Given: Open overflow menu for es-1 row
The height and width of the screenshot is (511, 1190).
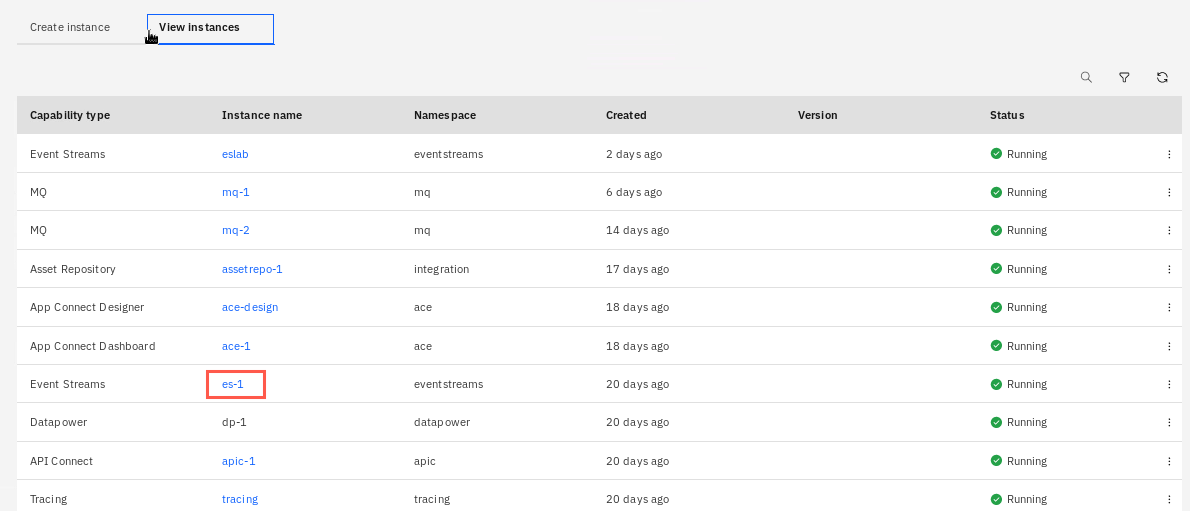Looking at the screenshot, I should 1169,384.
